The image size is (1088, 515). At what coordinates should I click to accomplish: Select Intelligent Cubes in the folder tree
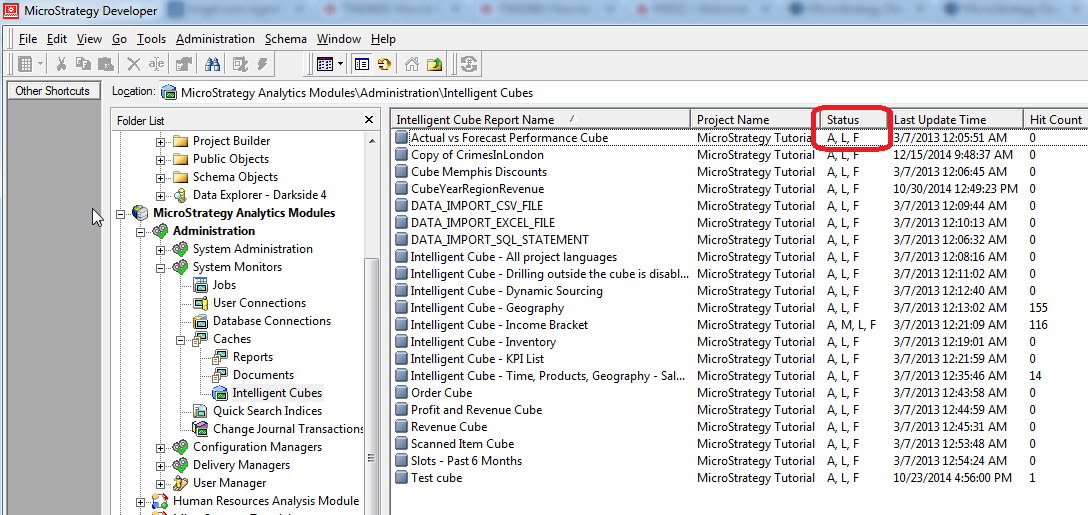pyautogui.click(x=277, y=393)
